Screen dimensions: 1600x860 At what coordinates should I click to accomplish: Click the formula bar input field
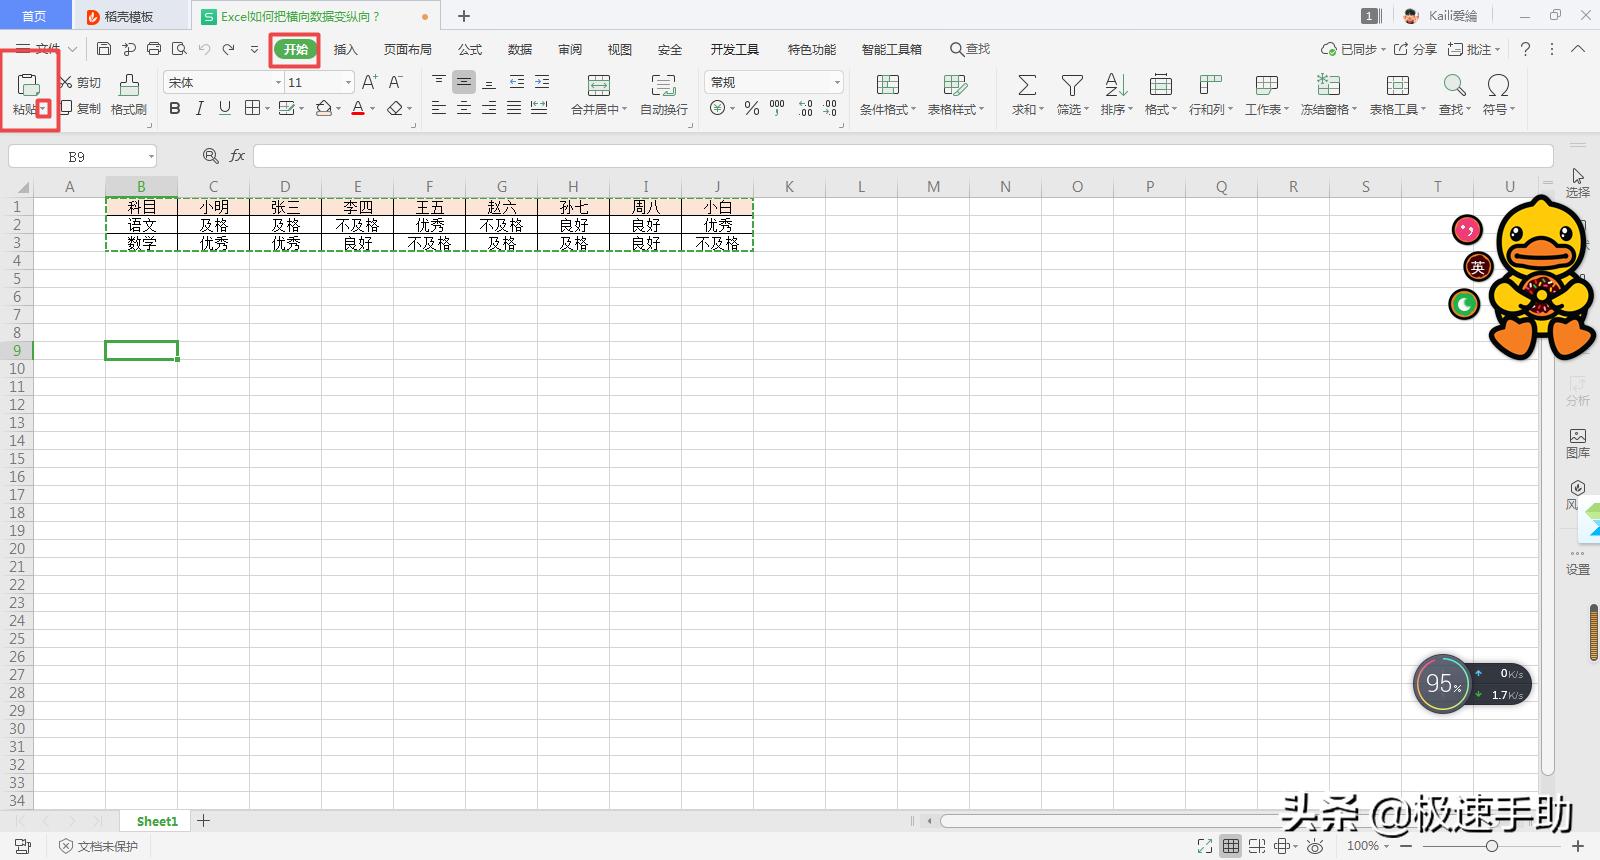900,156
